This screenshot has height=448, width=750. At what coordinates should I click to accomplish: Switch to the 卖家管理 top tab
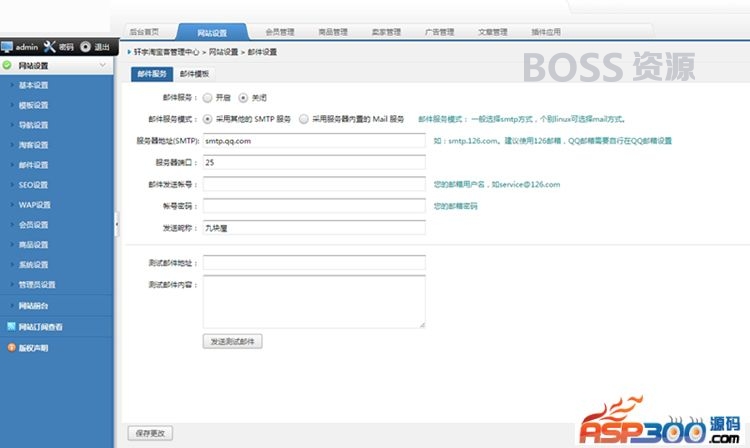pyautogui.click(x=386, y=32)
